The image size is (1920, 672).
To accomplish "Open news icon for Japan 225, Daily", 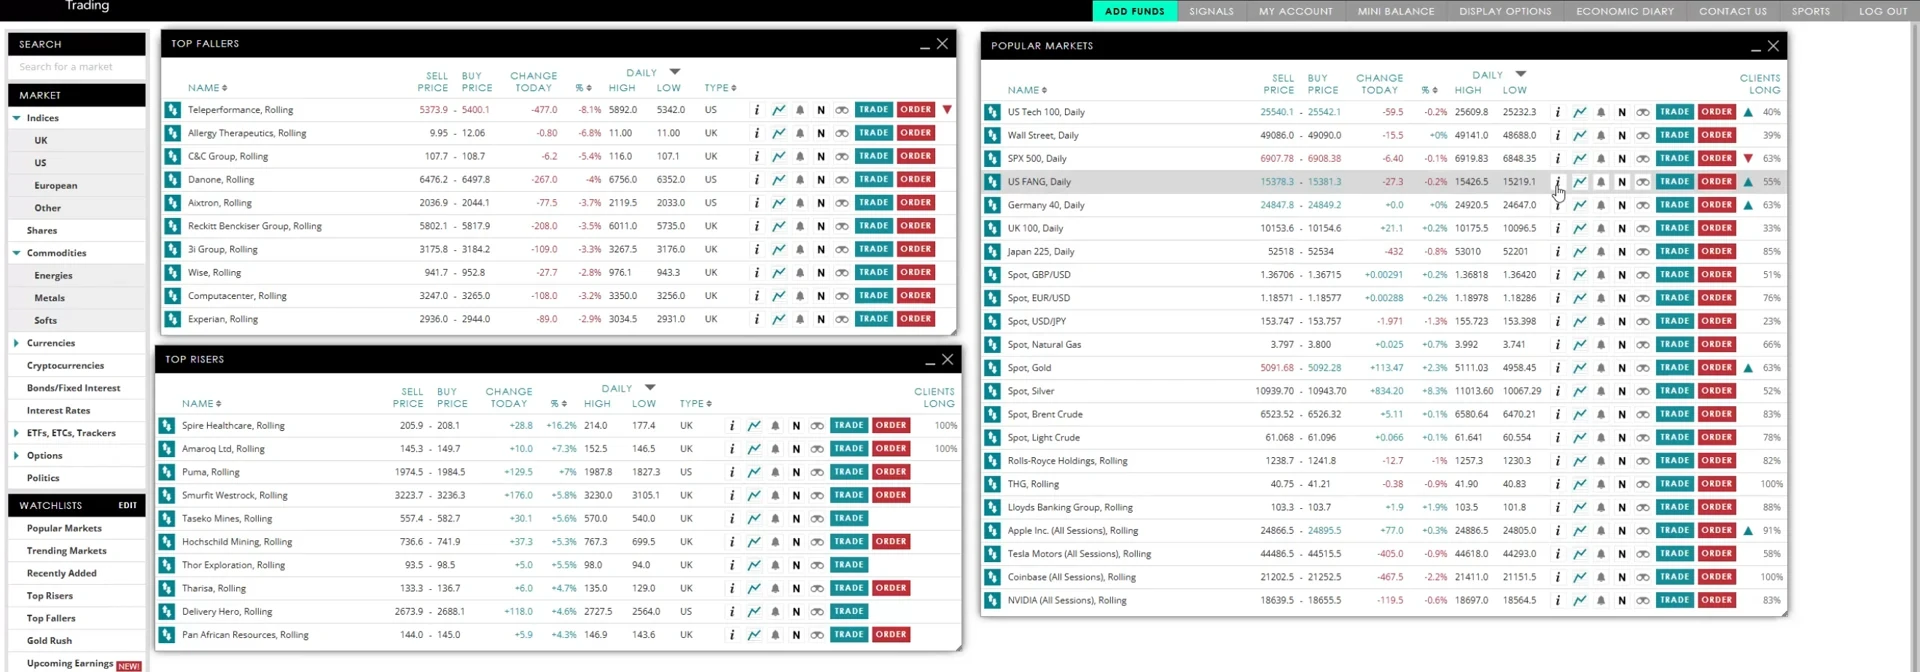I will coord(1622,252).
